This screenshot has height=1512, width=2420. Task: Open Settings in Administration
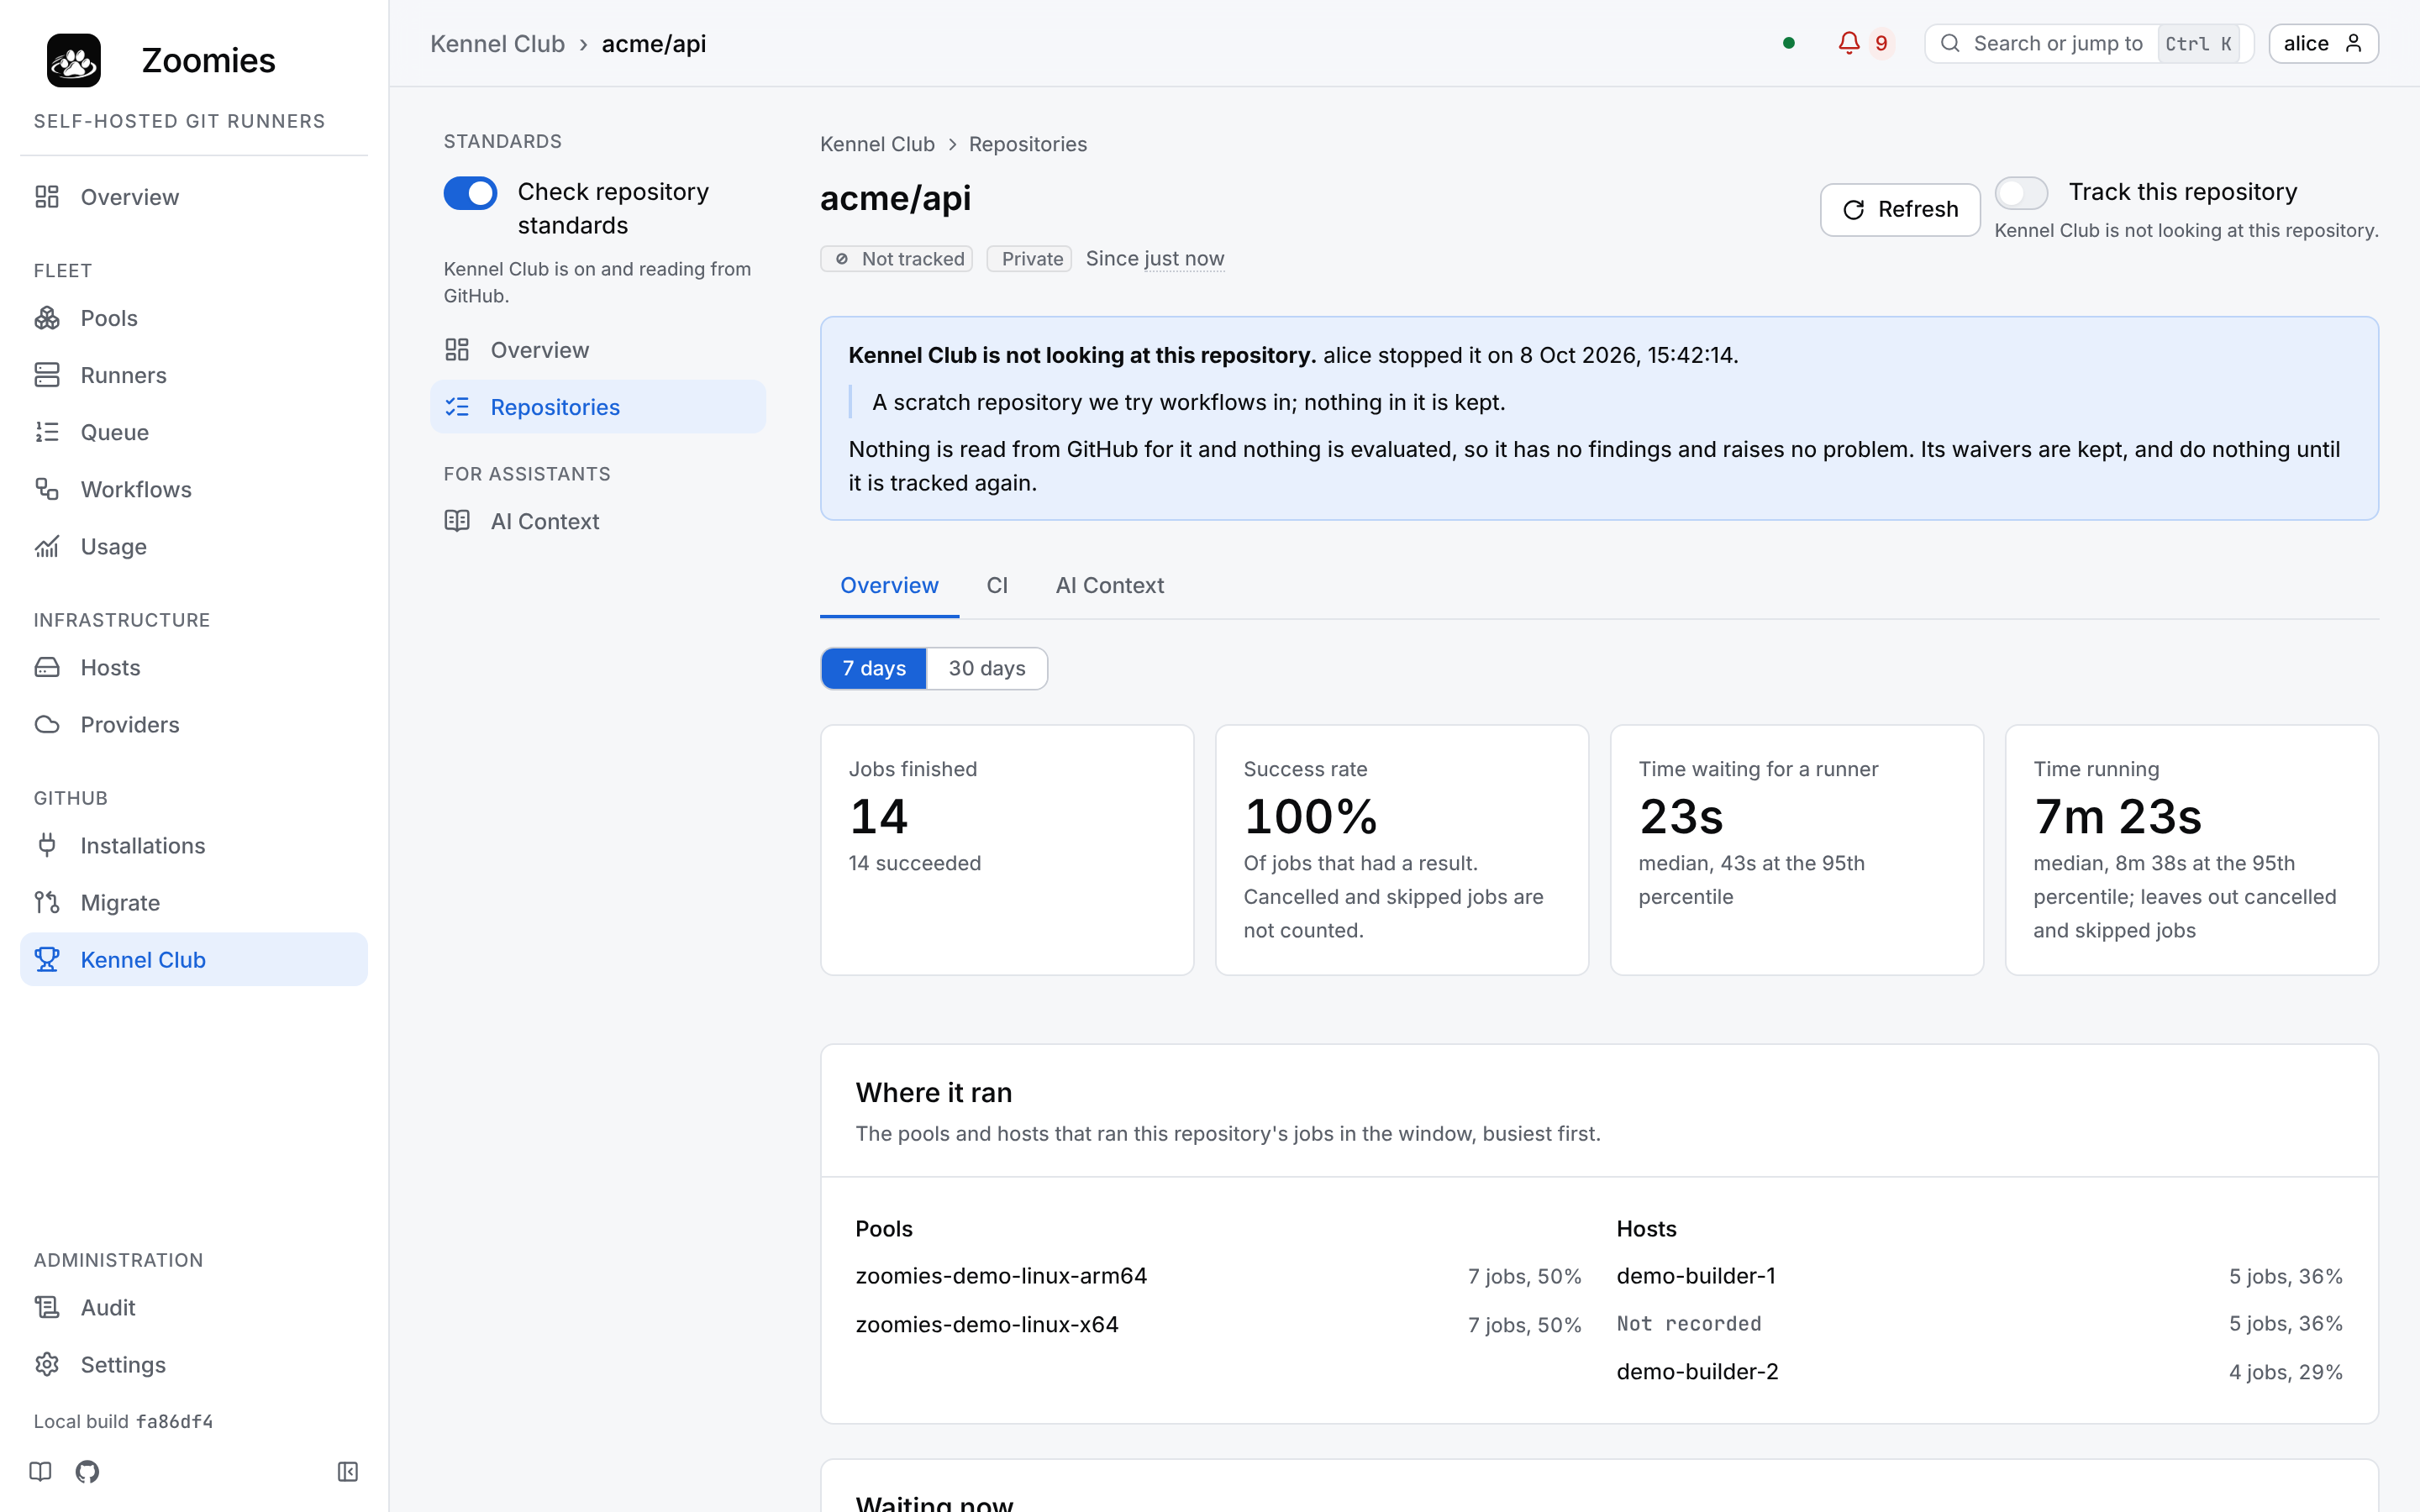coord(194,1364)
